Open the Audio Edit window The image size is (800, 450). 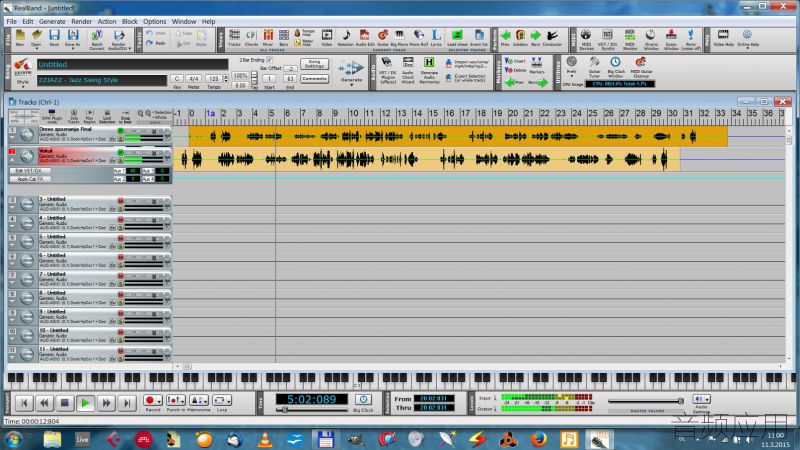(364, 38)
